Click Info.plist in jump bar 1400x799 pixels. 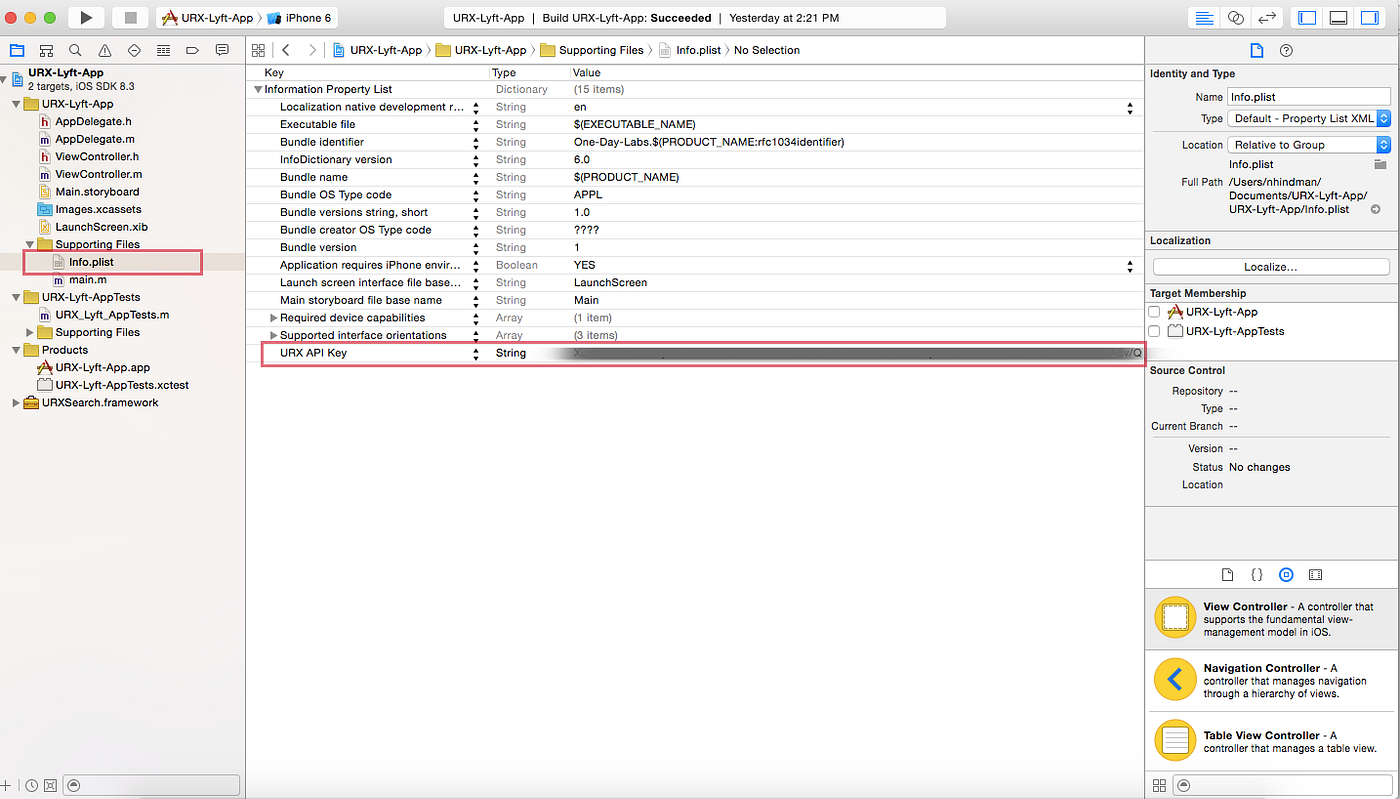coord(691,50)
